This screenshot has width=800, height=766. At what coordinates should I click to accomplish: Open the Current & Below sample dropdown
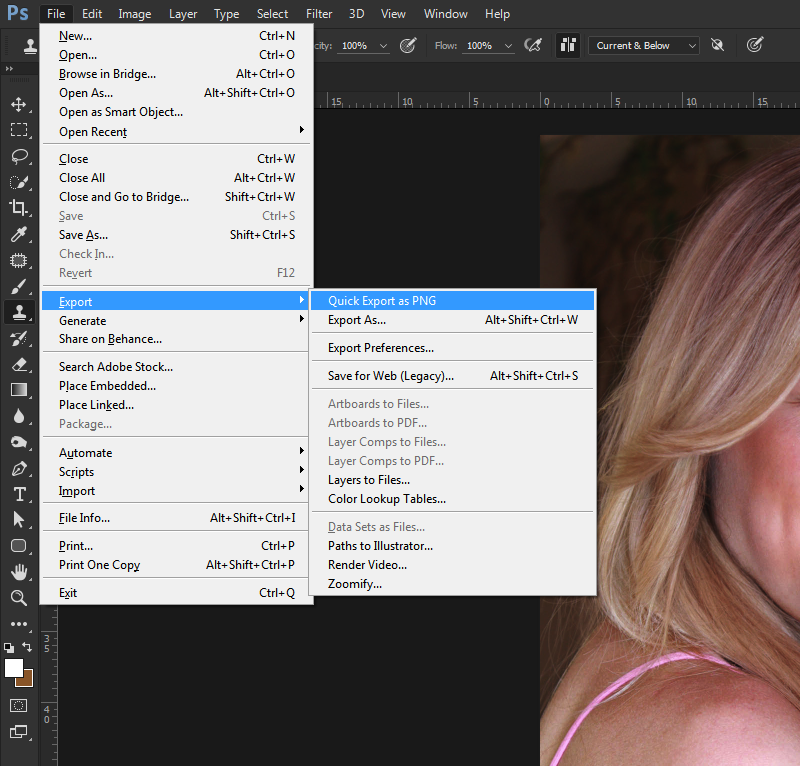644,45
